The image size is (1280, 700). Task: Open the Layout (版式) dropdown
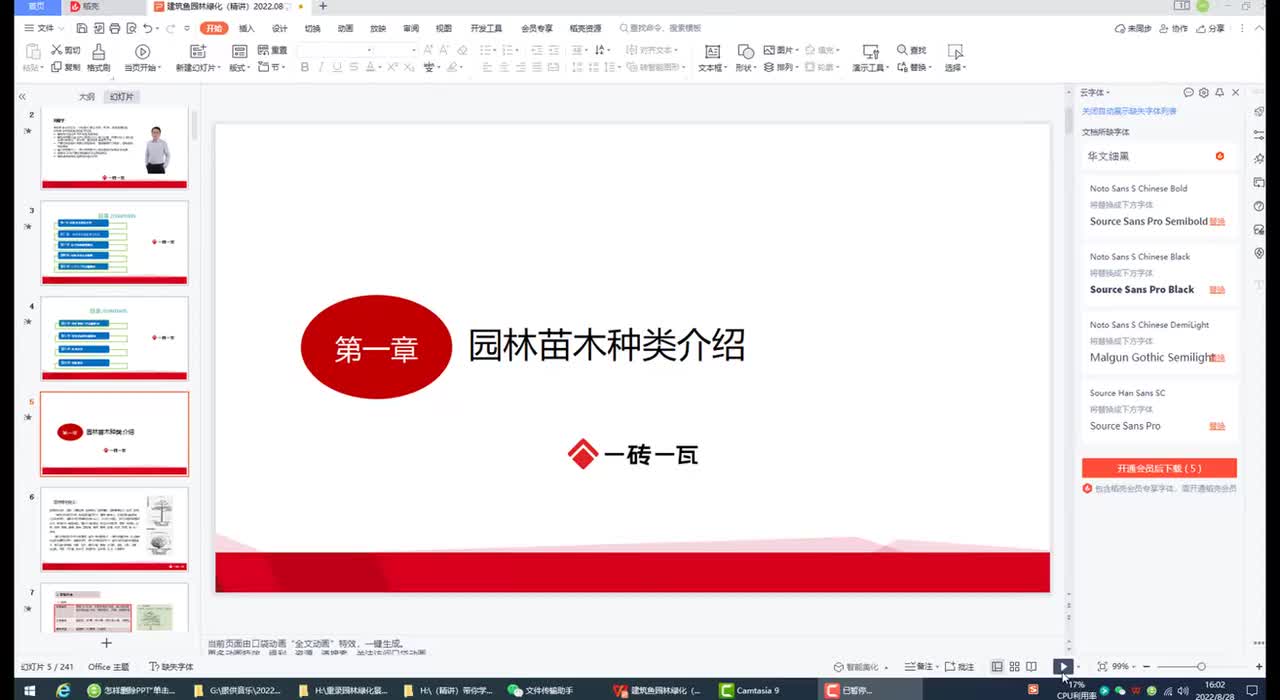[240, 67]
